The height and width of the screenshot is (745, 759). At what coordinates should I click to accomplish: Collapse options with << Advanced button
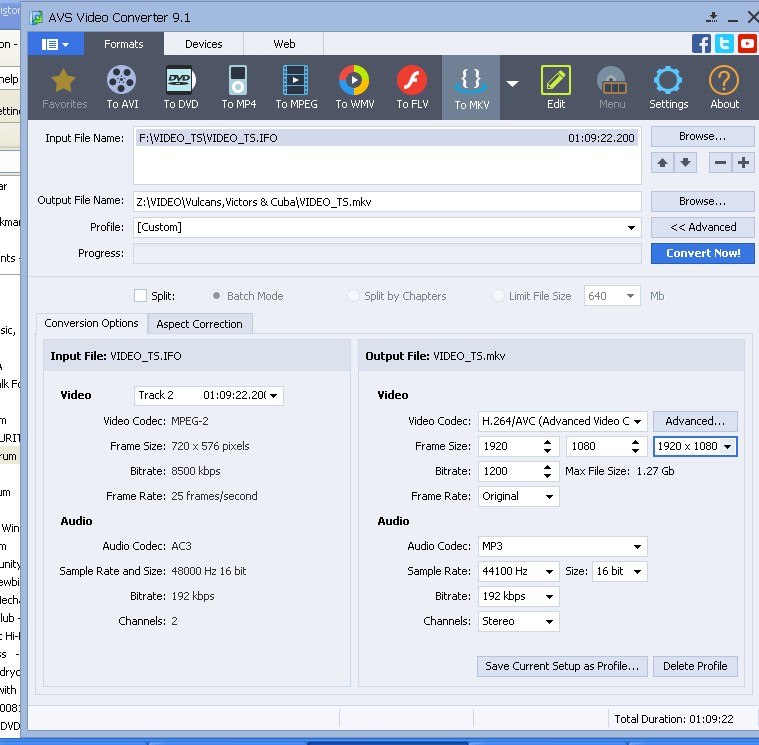click(x=702, y=227)
